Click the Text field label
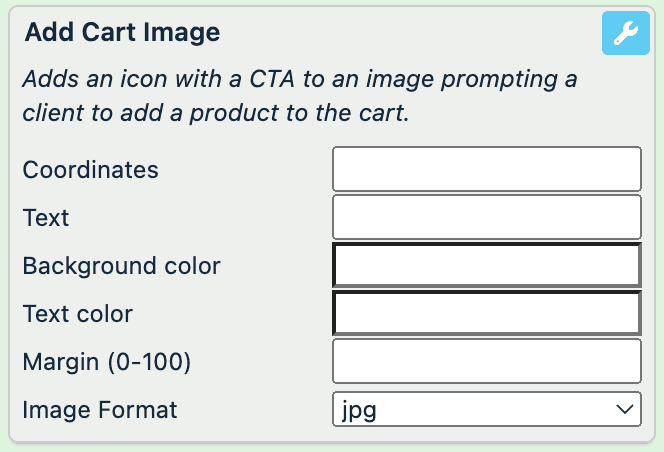664x452 pixels. (46, 218)
